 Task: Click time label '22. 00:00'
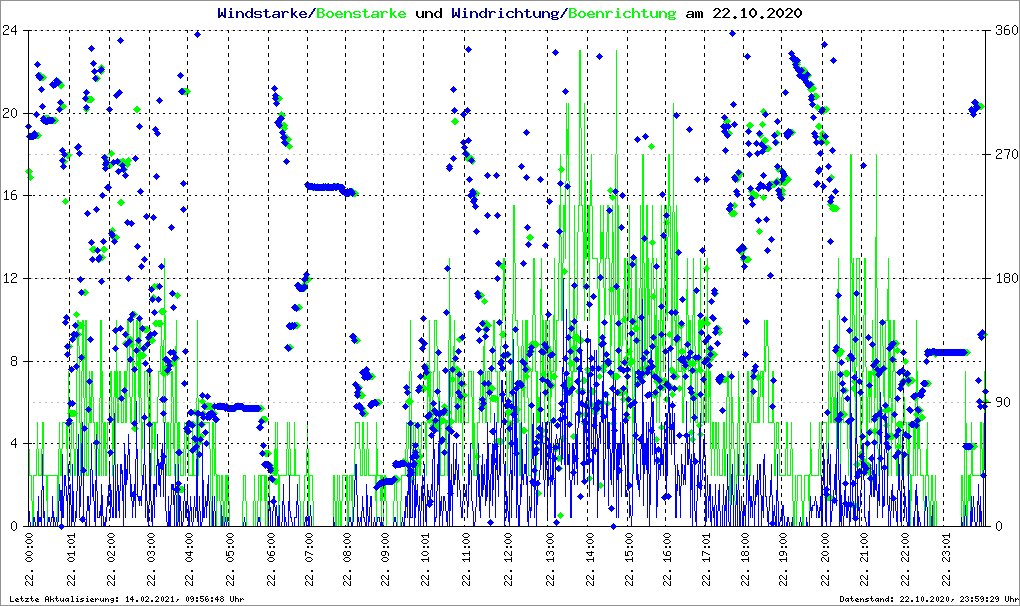coord(30,559)
